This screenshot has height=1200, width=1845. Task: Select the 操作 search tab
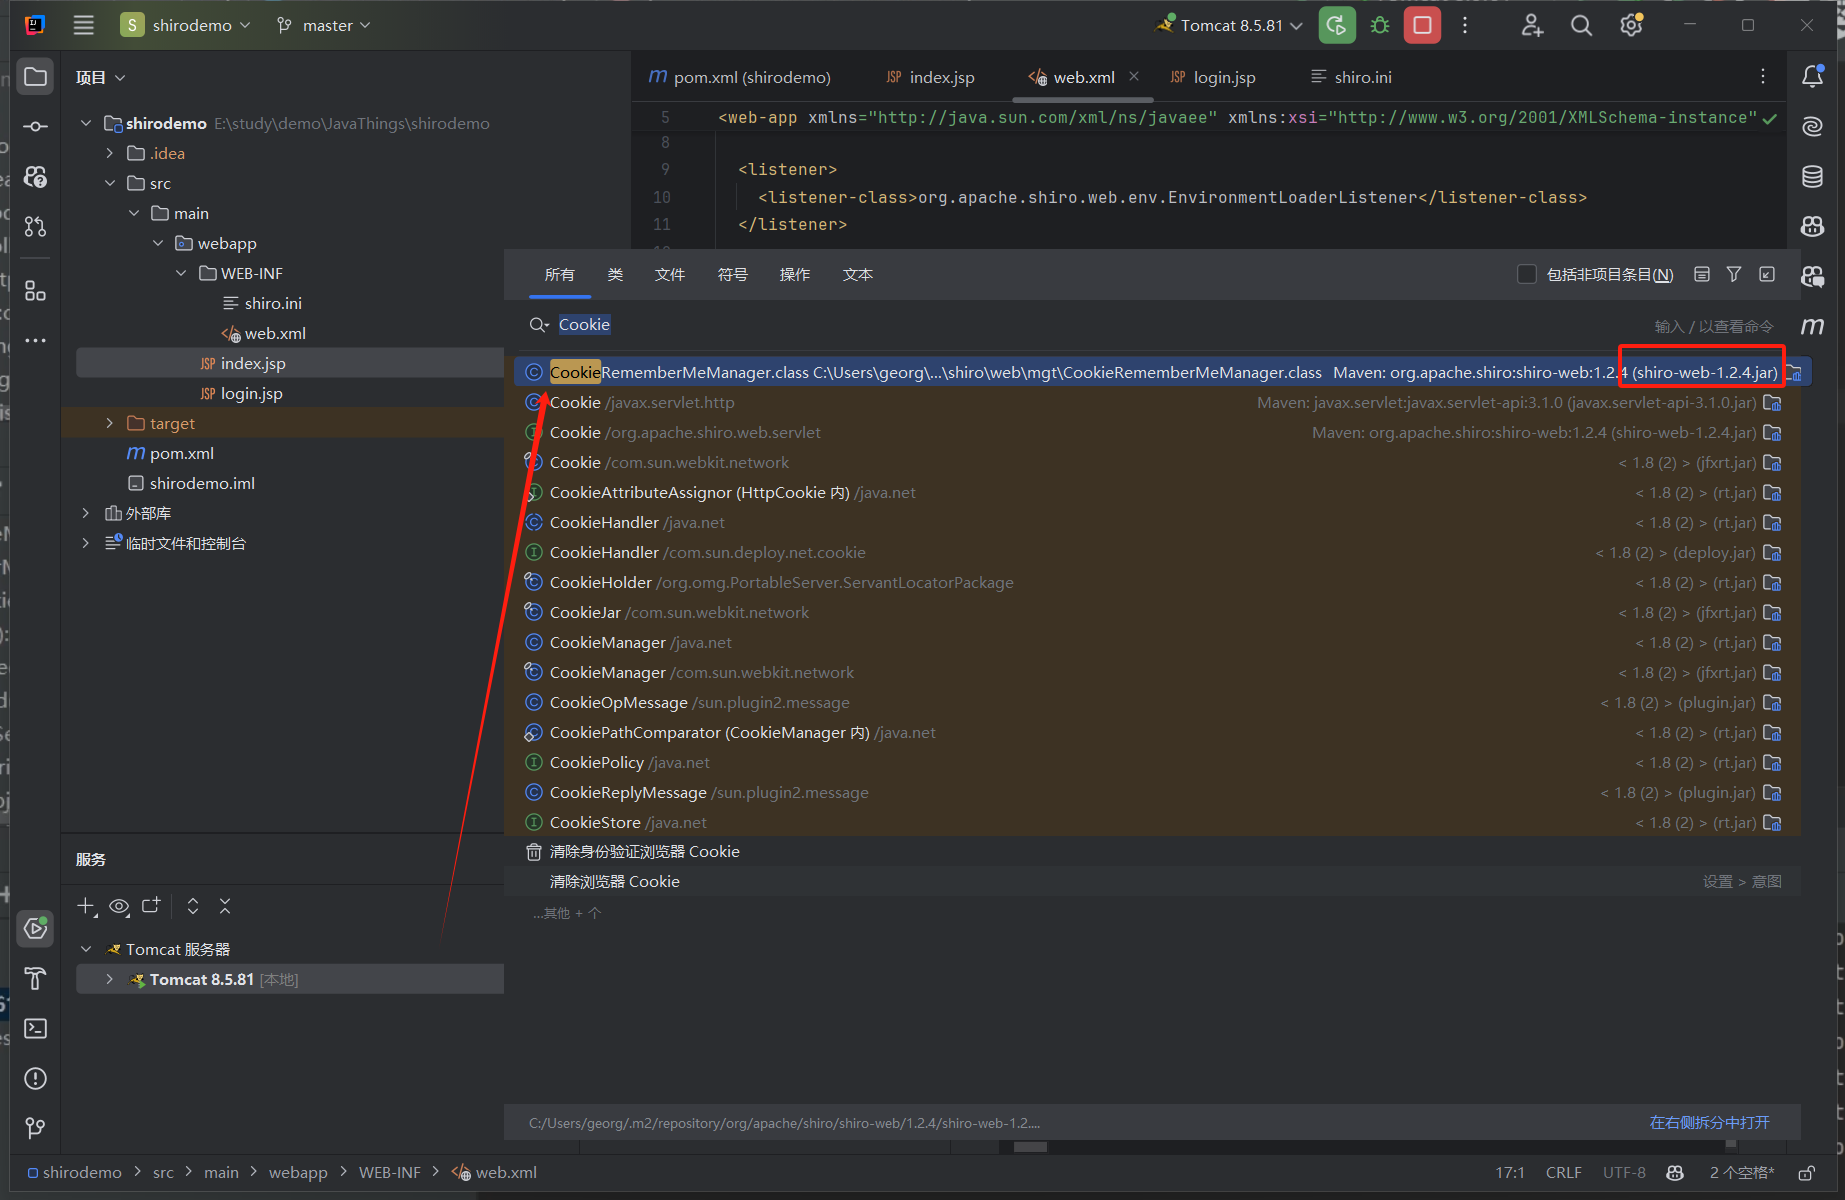click(x=794, y=274)
